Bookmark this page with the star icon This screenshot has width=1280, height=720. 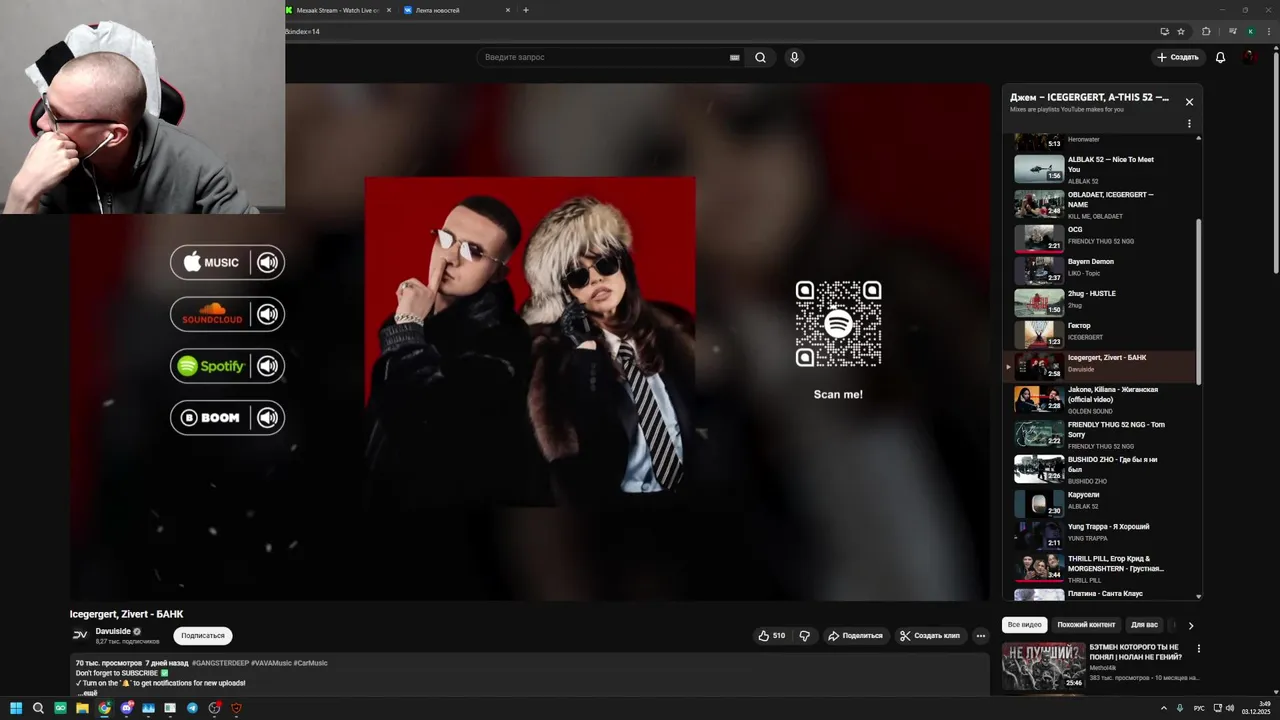1181,31
